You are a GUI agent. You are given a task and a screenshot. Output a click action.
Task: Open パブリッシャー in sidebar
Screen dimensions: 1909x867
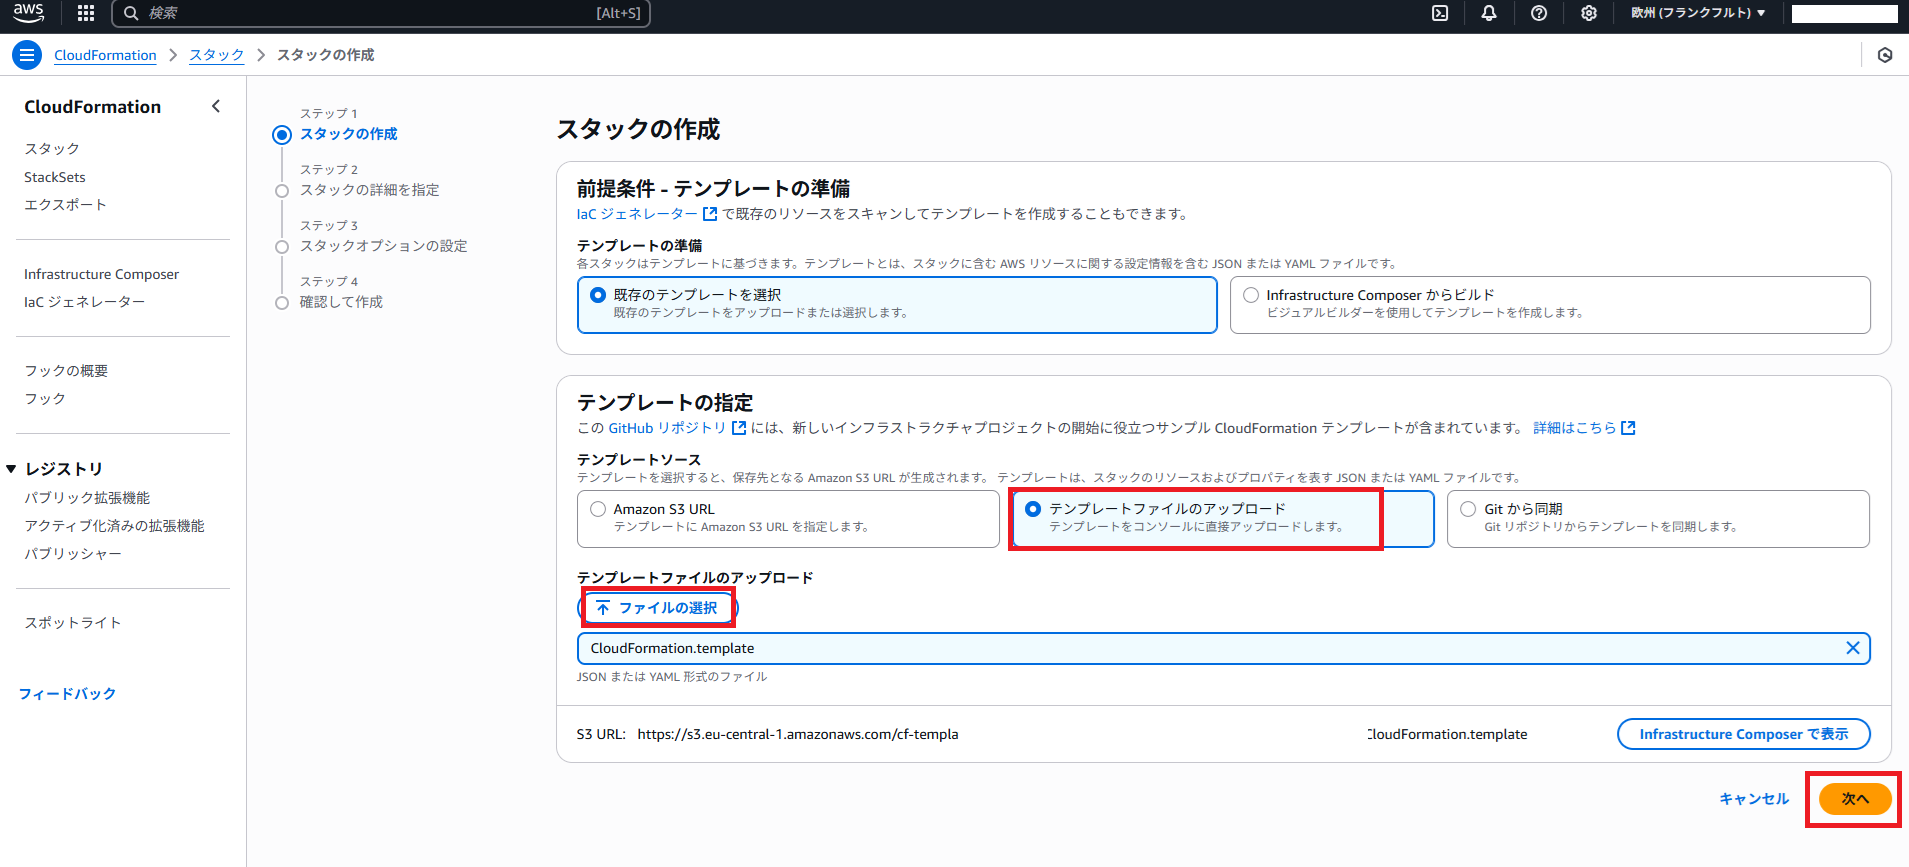pyautogui.click(x=73, y=554)
